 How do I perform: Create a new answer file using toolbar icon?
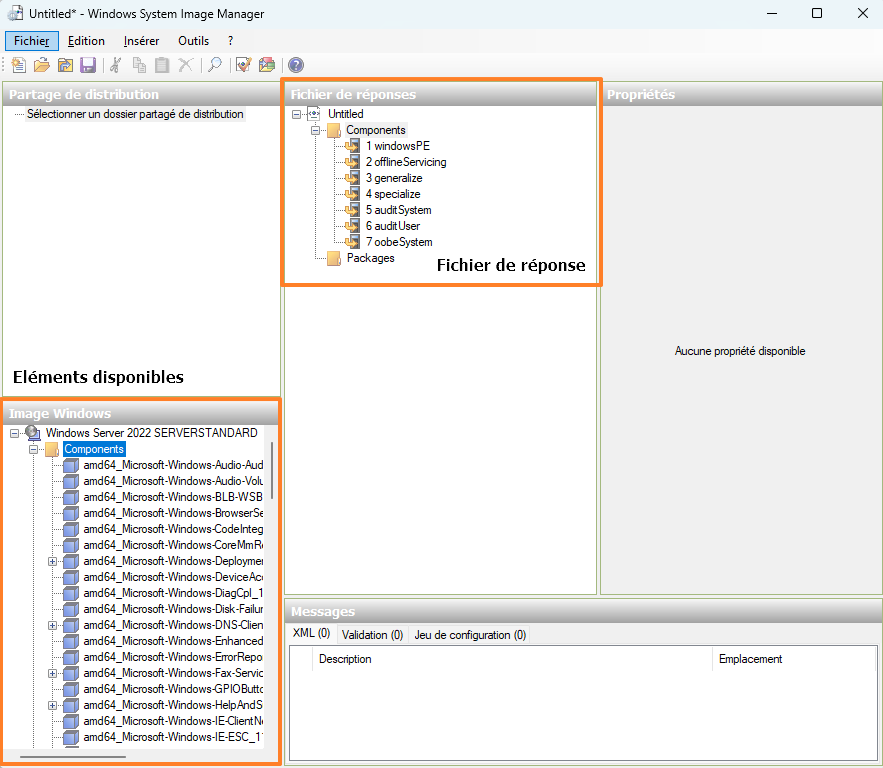18,64
